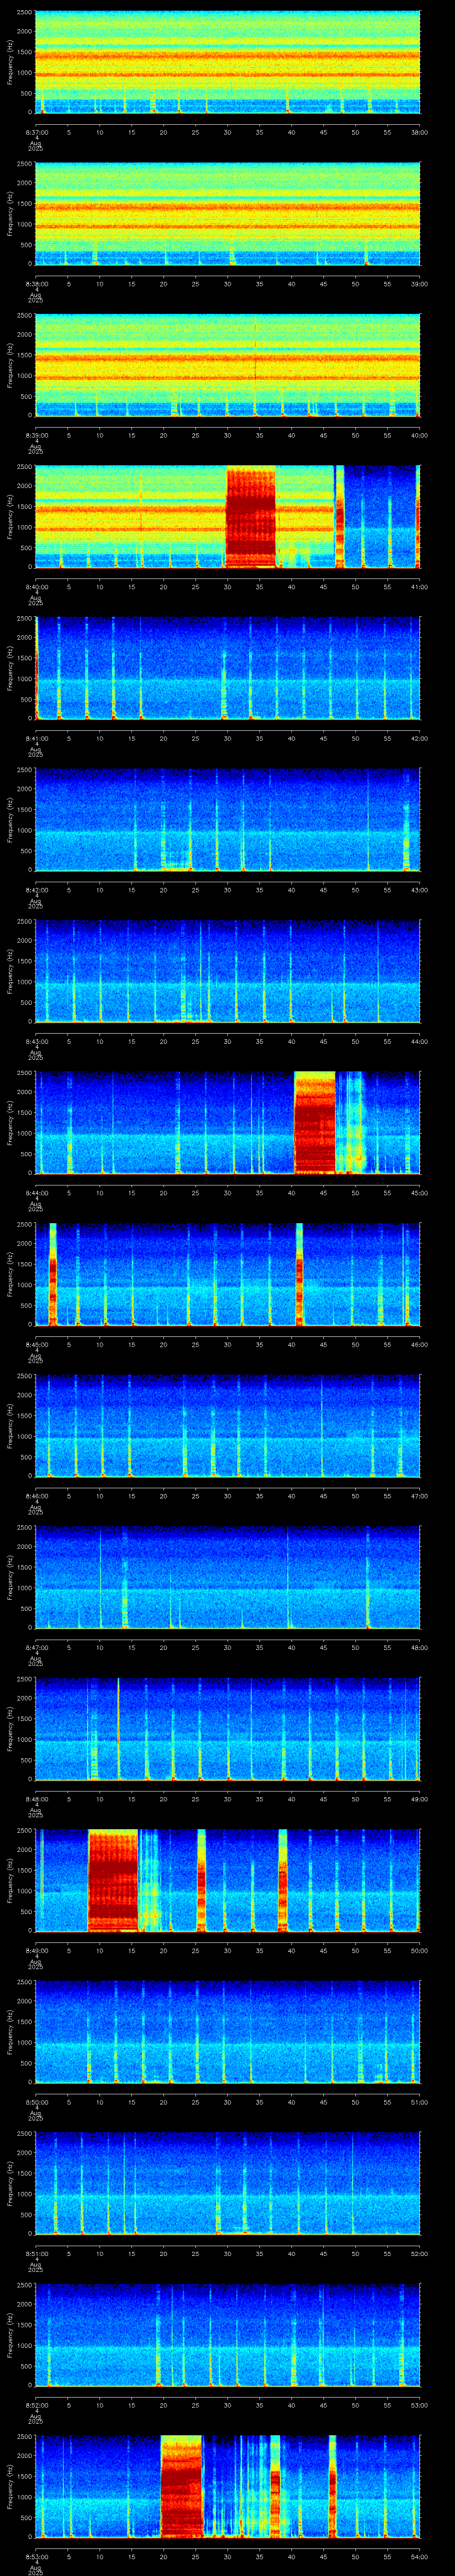Select the spectrogram panel beginning at 8:51:00
The width and height of the screenshot is (455, 2576).
tap(228, 2184)
